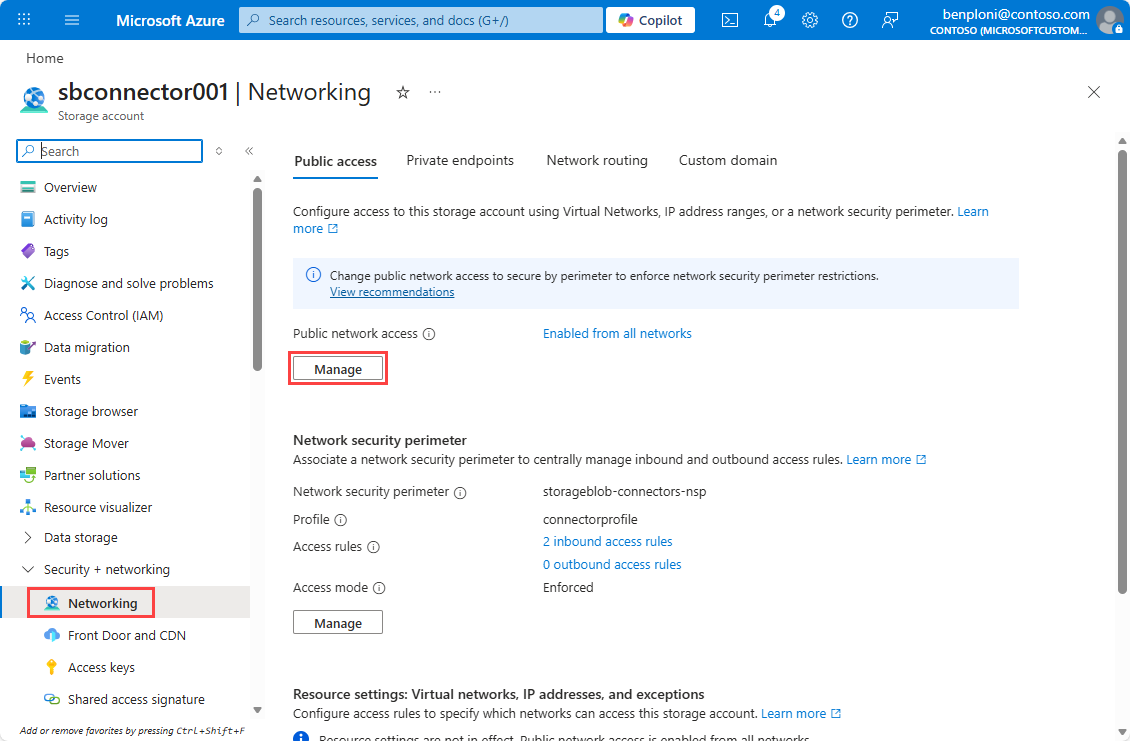Click the Tags icon in sidebar

[x=28, y=251]
